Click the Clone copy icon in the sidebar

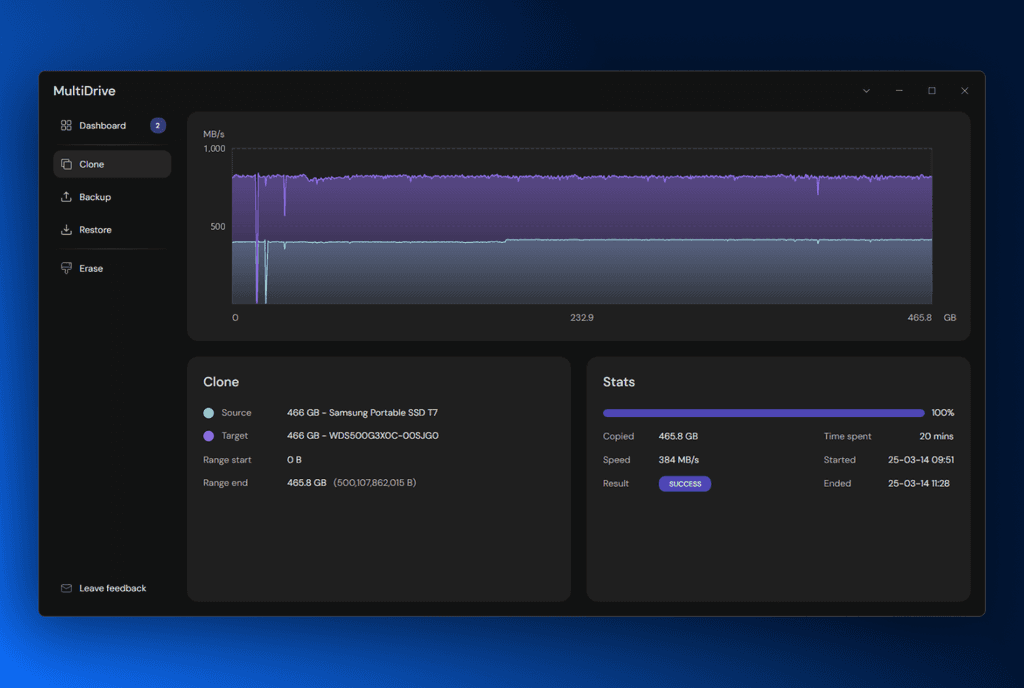(x=66, y=163)
